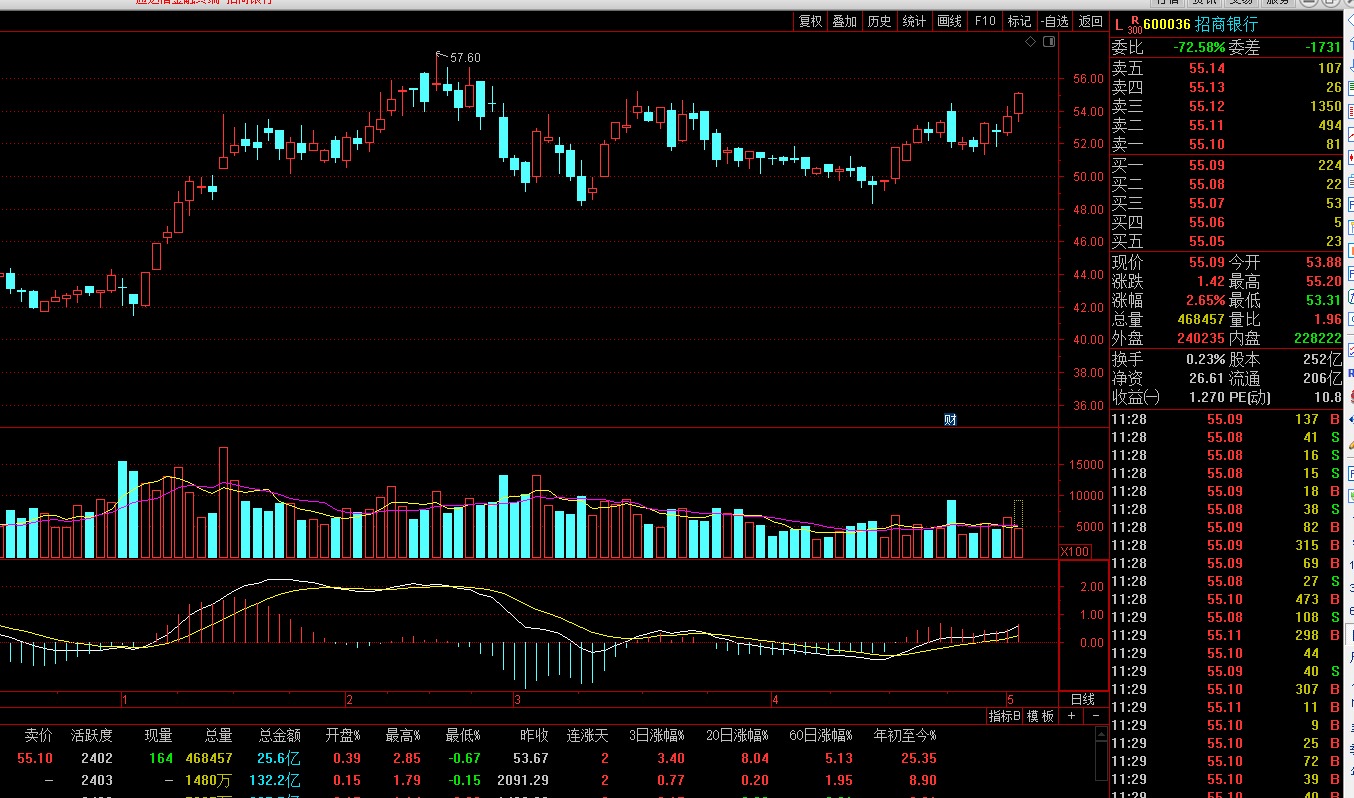Image resolution: width=1354 pixels, height=798 pixels.
Task: Select the 买一 bid row at 55.09
Action: pyautogui.click(x=1227, y=165)
